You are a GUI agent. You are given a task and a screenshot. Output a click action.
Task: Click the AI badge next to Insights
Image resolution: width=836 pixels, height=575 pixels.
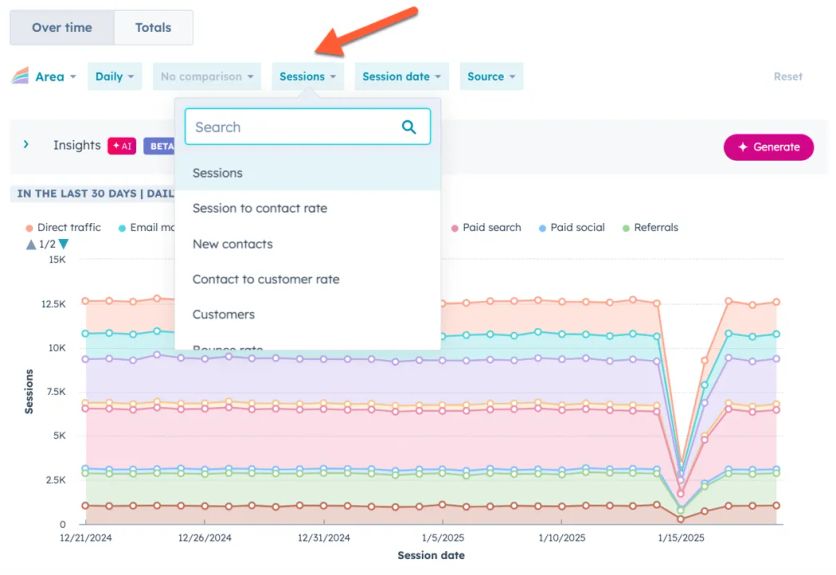pos(122,146)
